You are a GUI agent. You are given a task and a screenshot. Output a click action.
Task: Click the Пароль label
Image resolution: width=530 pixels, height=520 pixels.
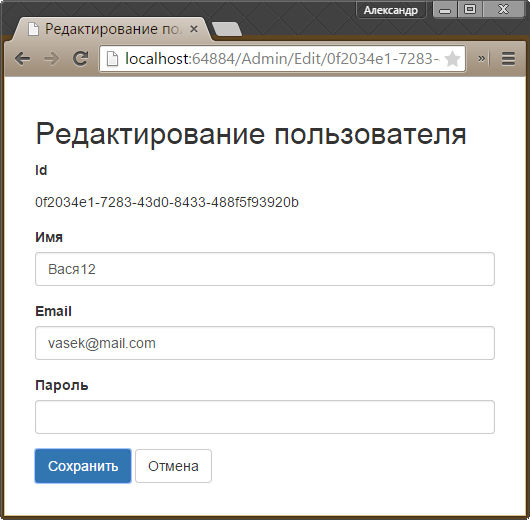[x=62, y=385]
